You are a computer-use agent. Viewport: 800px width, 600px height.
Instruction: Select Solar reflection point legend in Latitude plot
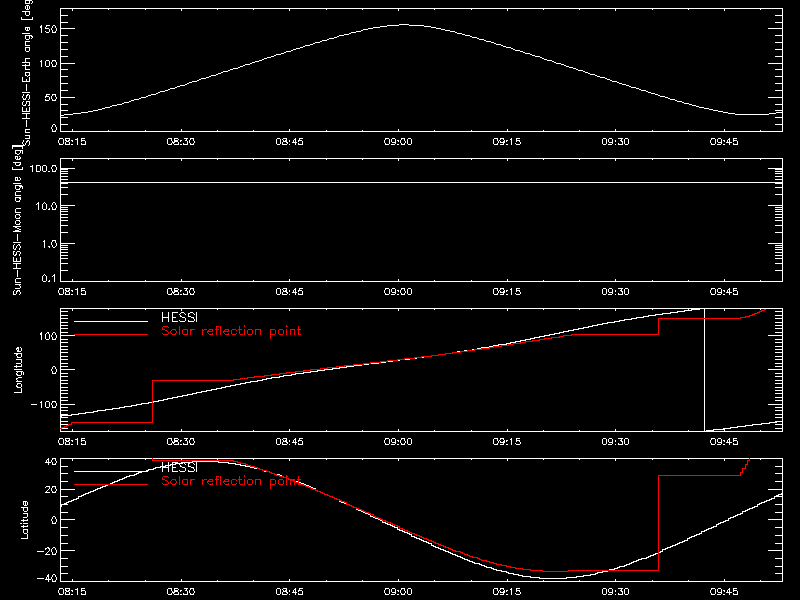click(x=231, y=481)
